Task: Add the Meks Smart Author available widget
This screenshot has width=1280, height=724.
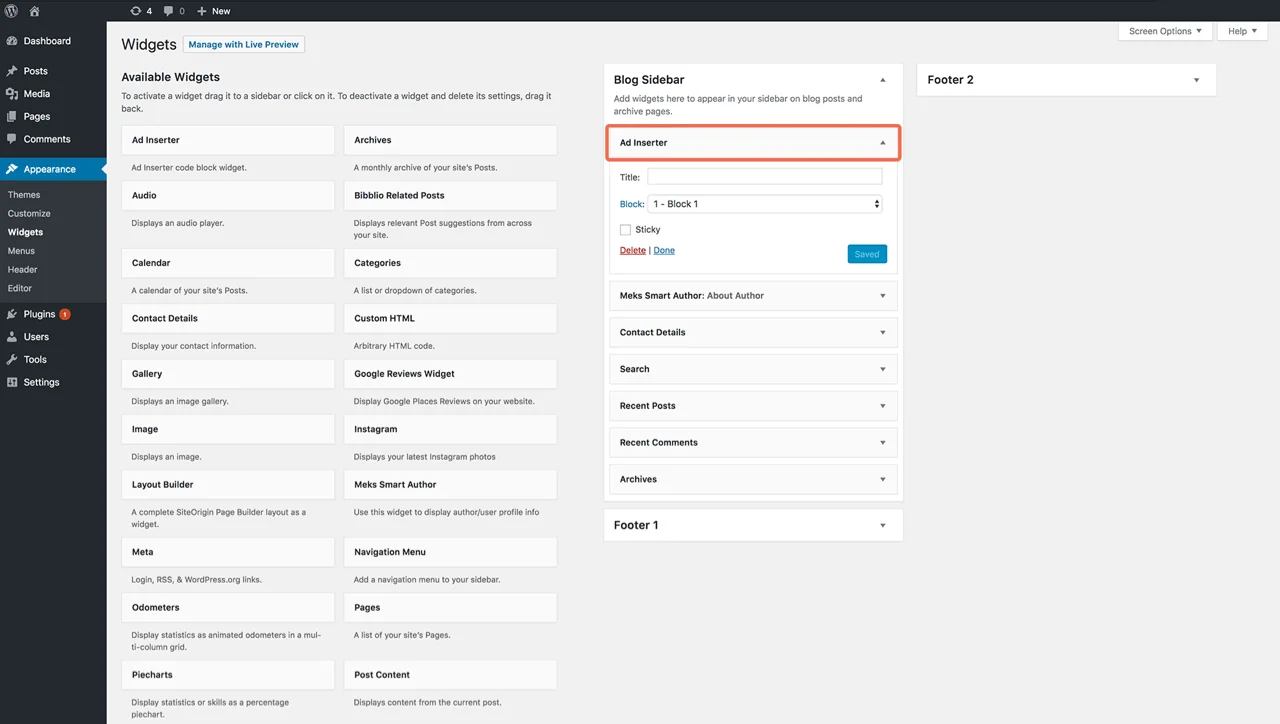Action: point(450,485)
